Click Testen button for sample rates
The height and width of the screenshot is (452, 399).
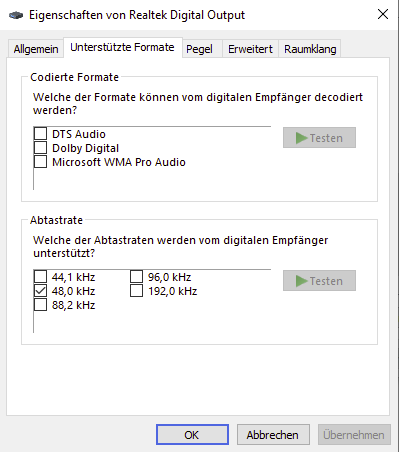pos(319,281)
